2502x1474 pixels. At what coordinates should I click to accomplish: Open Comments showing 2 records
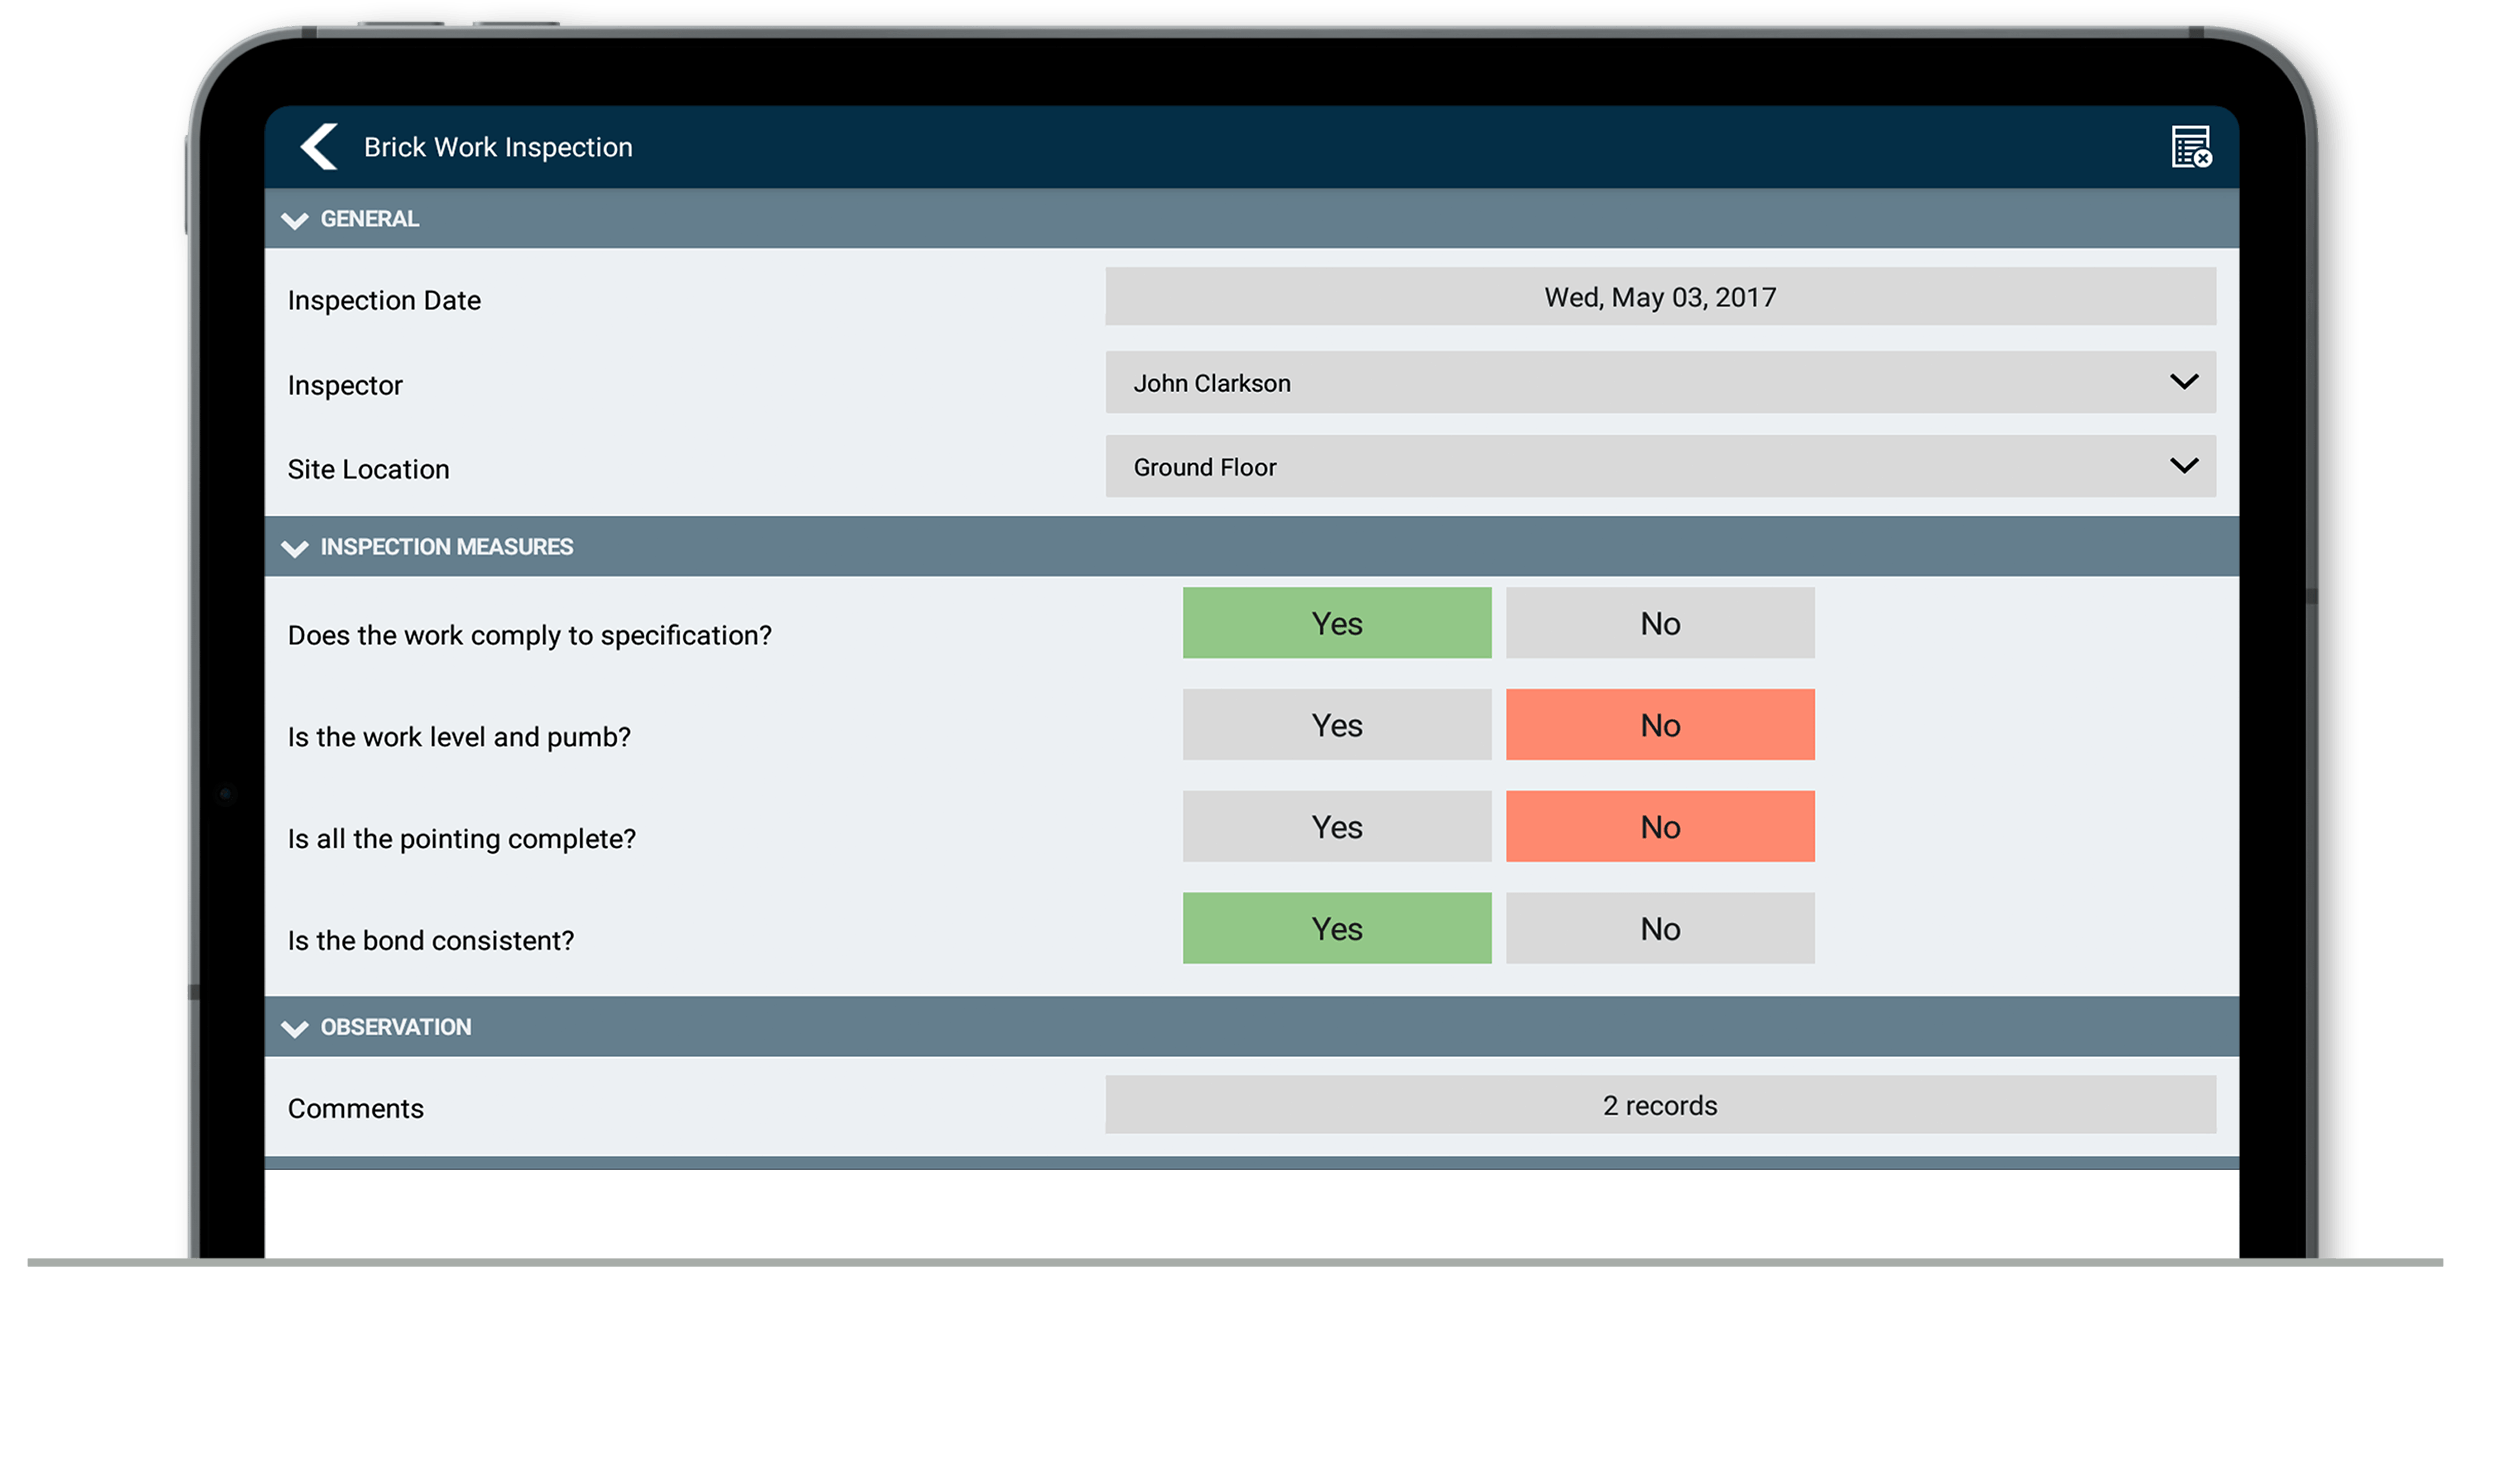[x=1659, y=1105]
